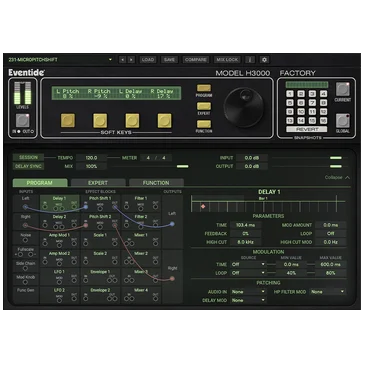
Task: Click the delay TIME 103.4 ms field
Action: [x=245, y=225]
